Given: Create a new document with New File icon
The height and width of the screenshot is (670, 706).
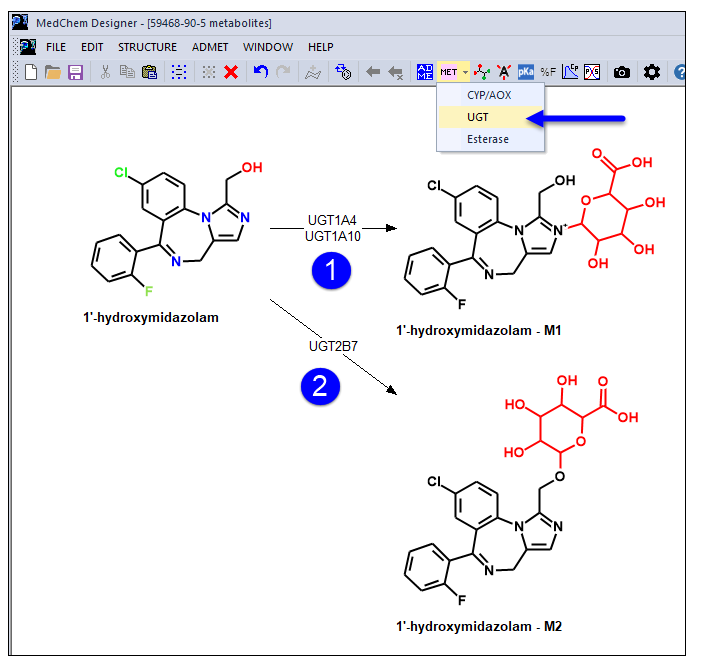Looking at the screenshot, I should click(x=31, y=72).
